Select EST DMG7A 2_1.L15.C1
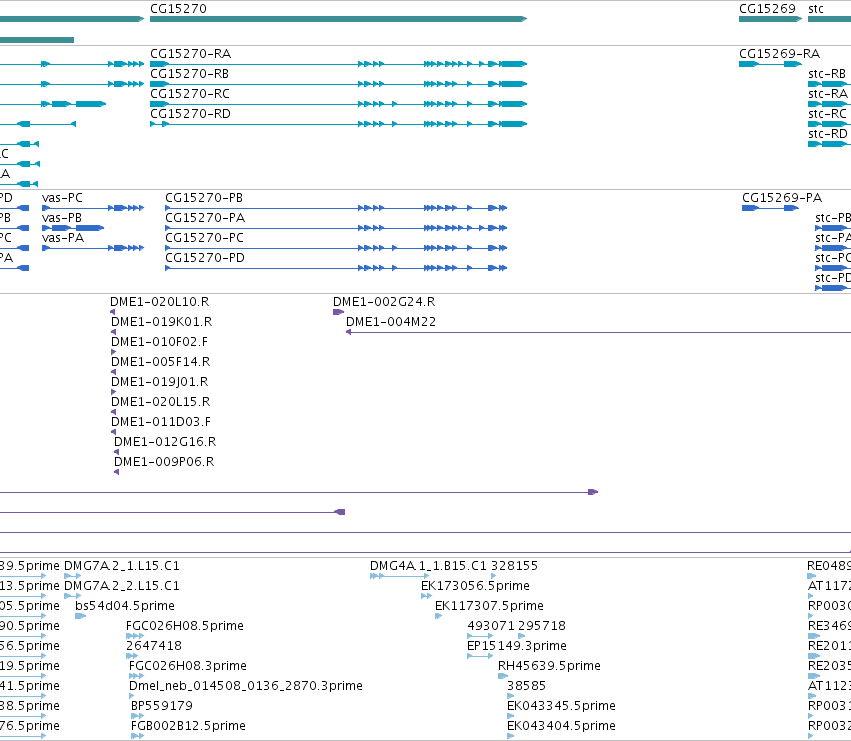This screenshot has width=851, height=741. (x=122, y=566)
